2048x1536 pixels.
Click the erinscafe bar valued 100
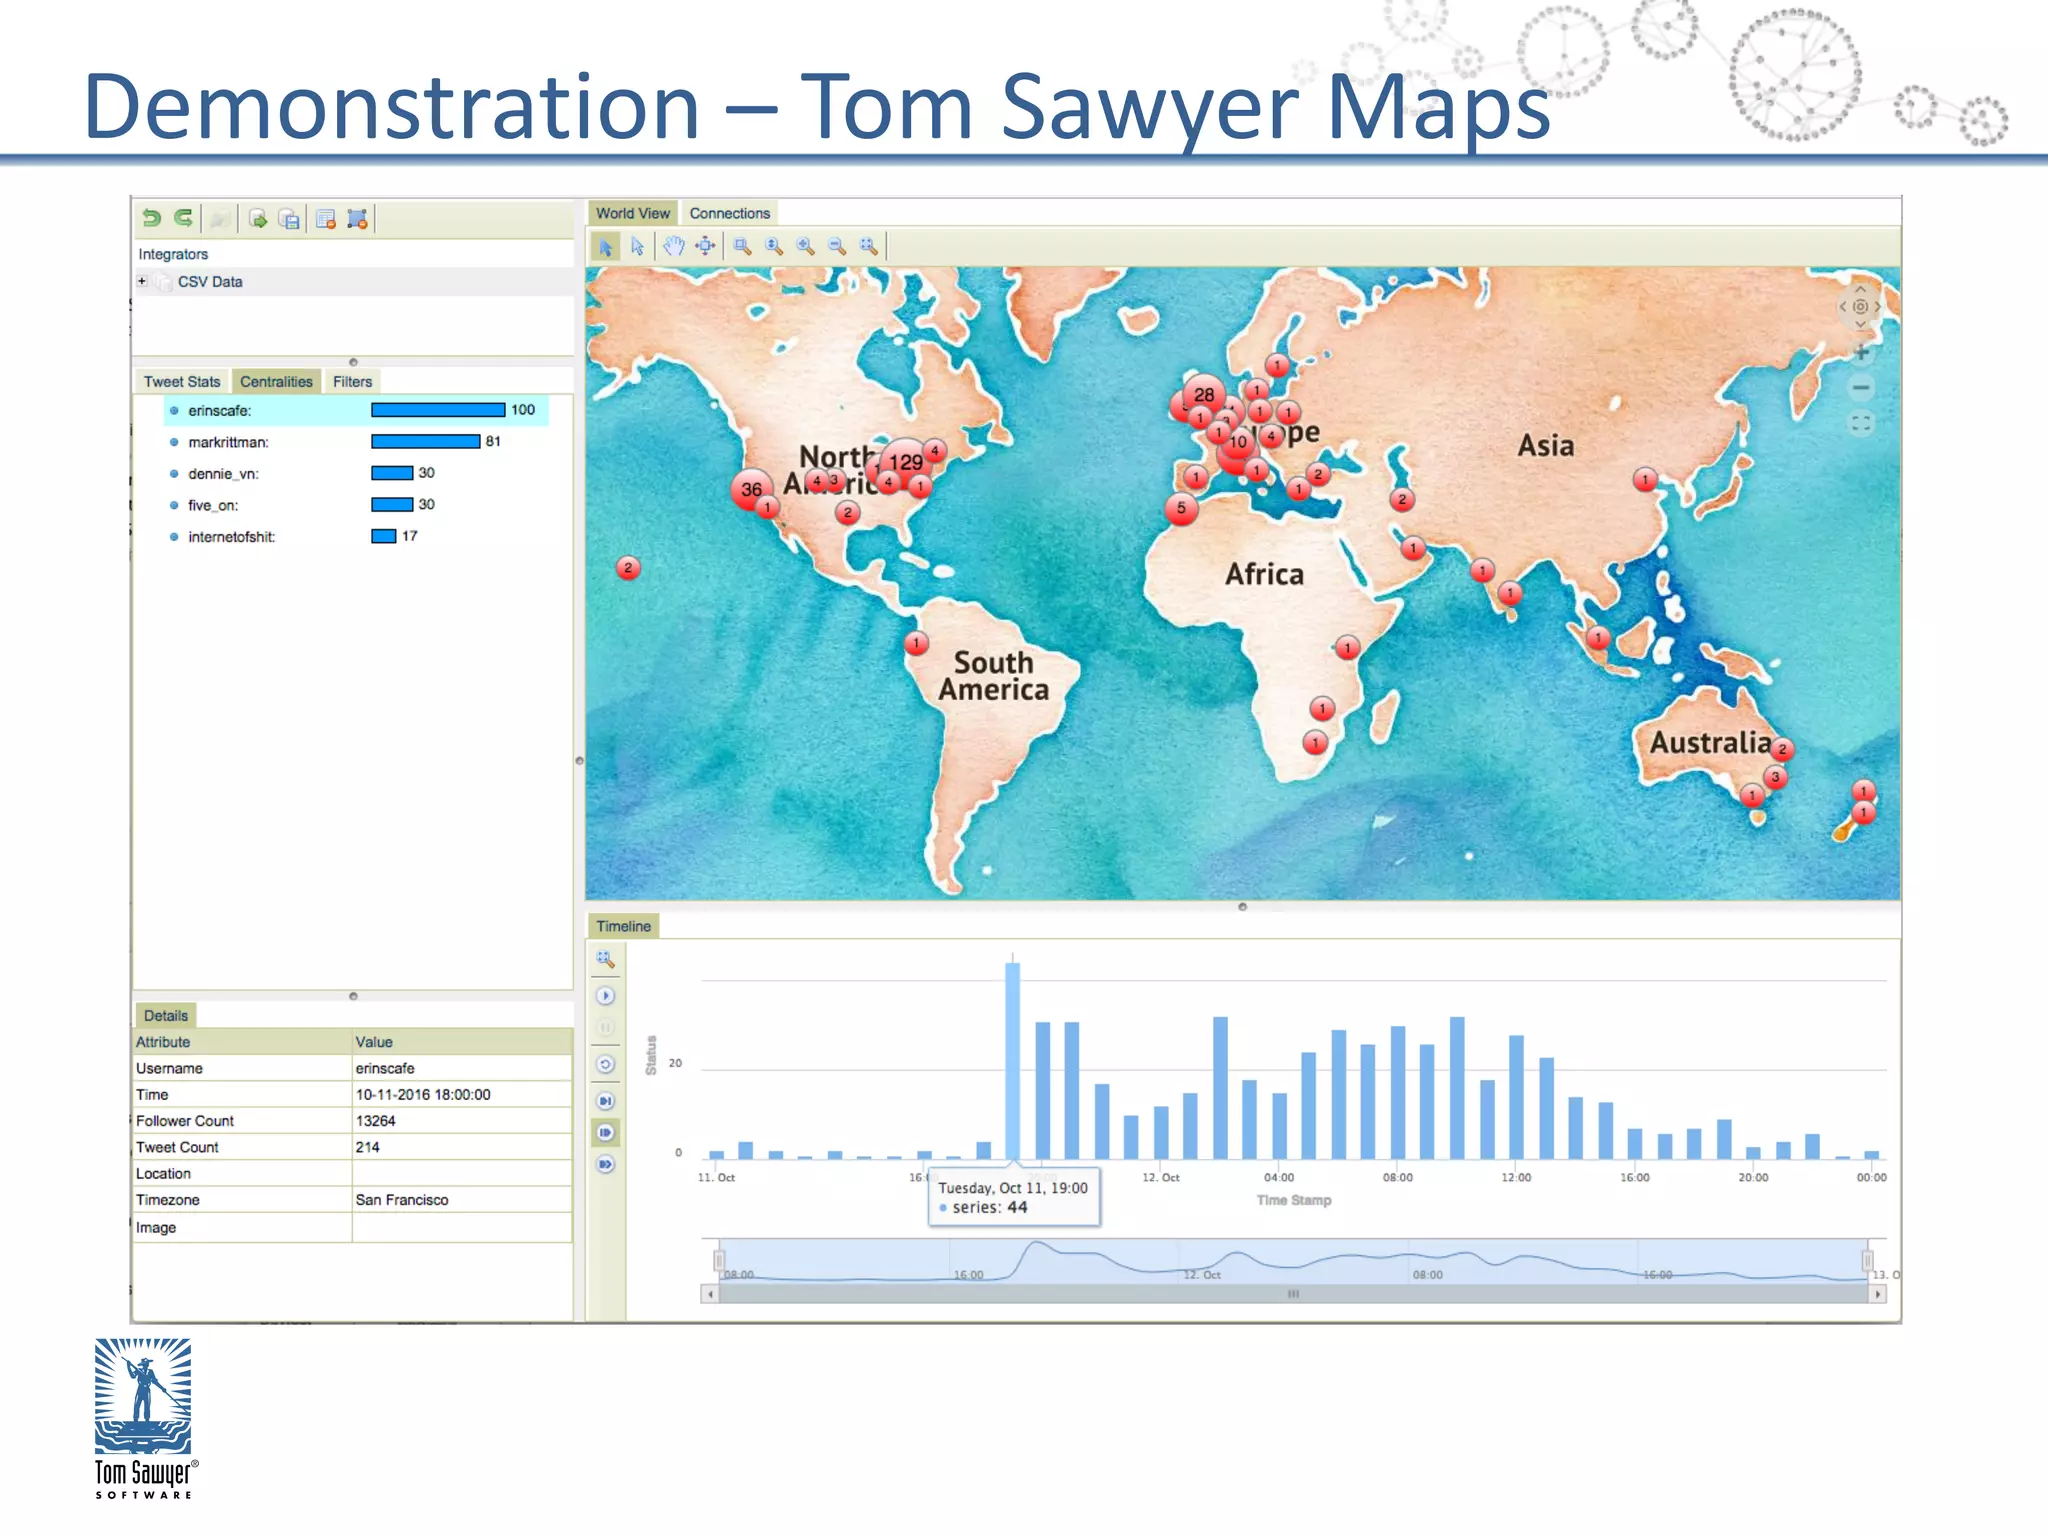[438, 410]
